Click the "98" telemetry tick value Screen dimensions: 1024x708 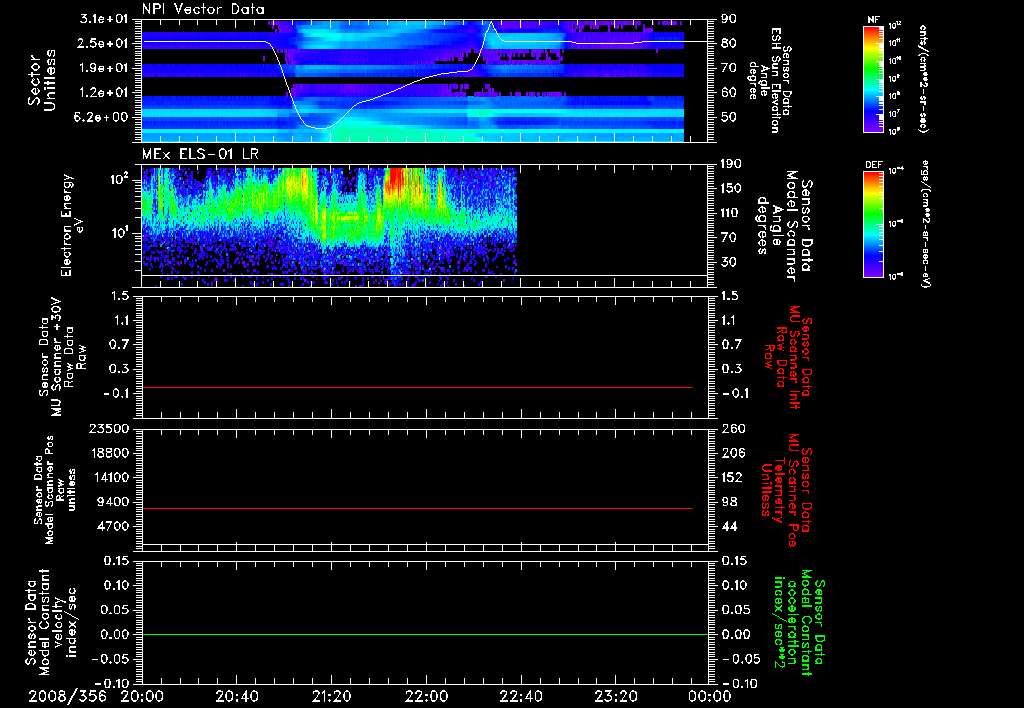pos(729,502)
